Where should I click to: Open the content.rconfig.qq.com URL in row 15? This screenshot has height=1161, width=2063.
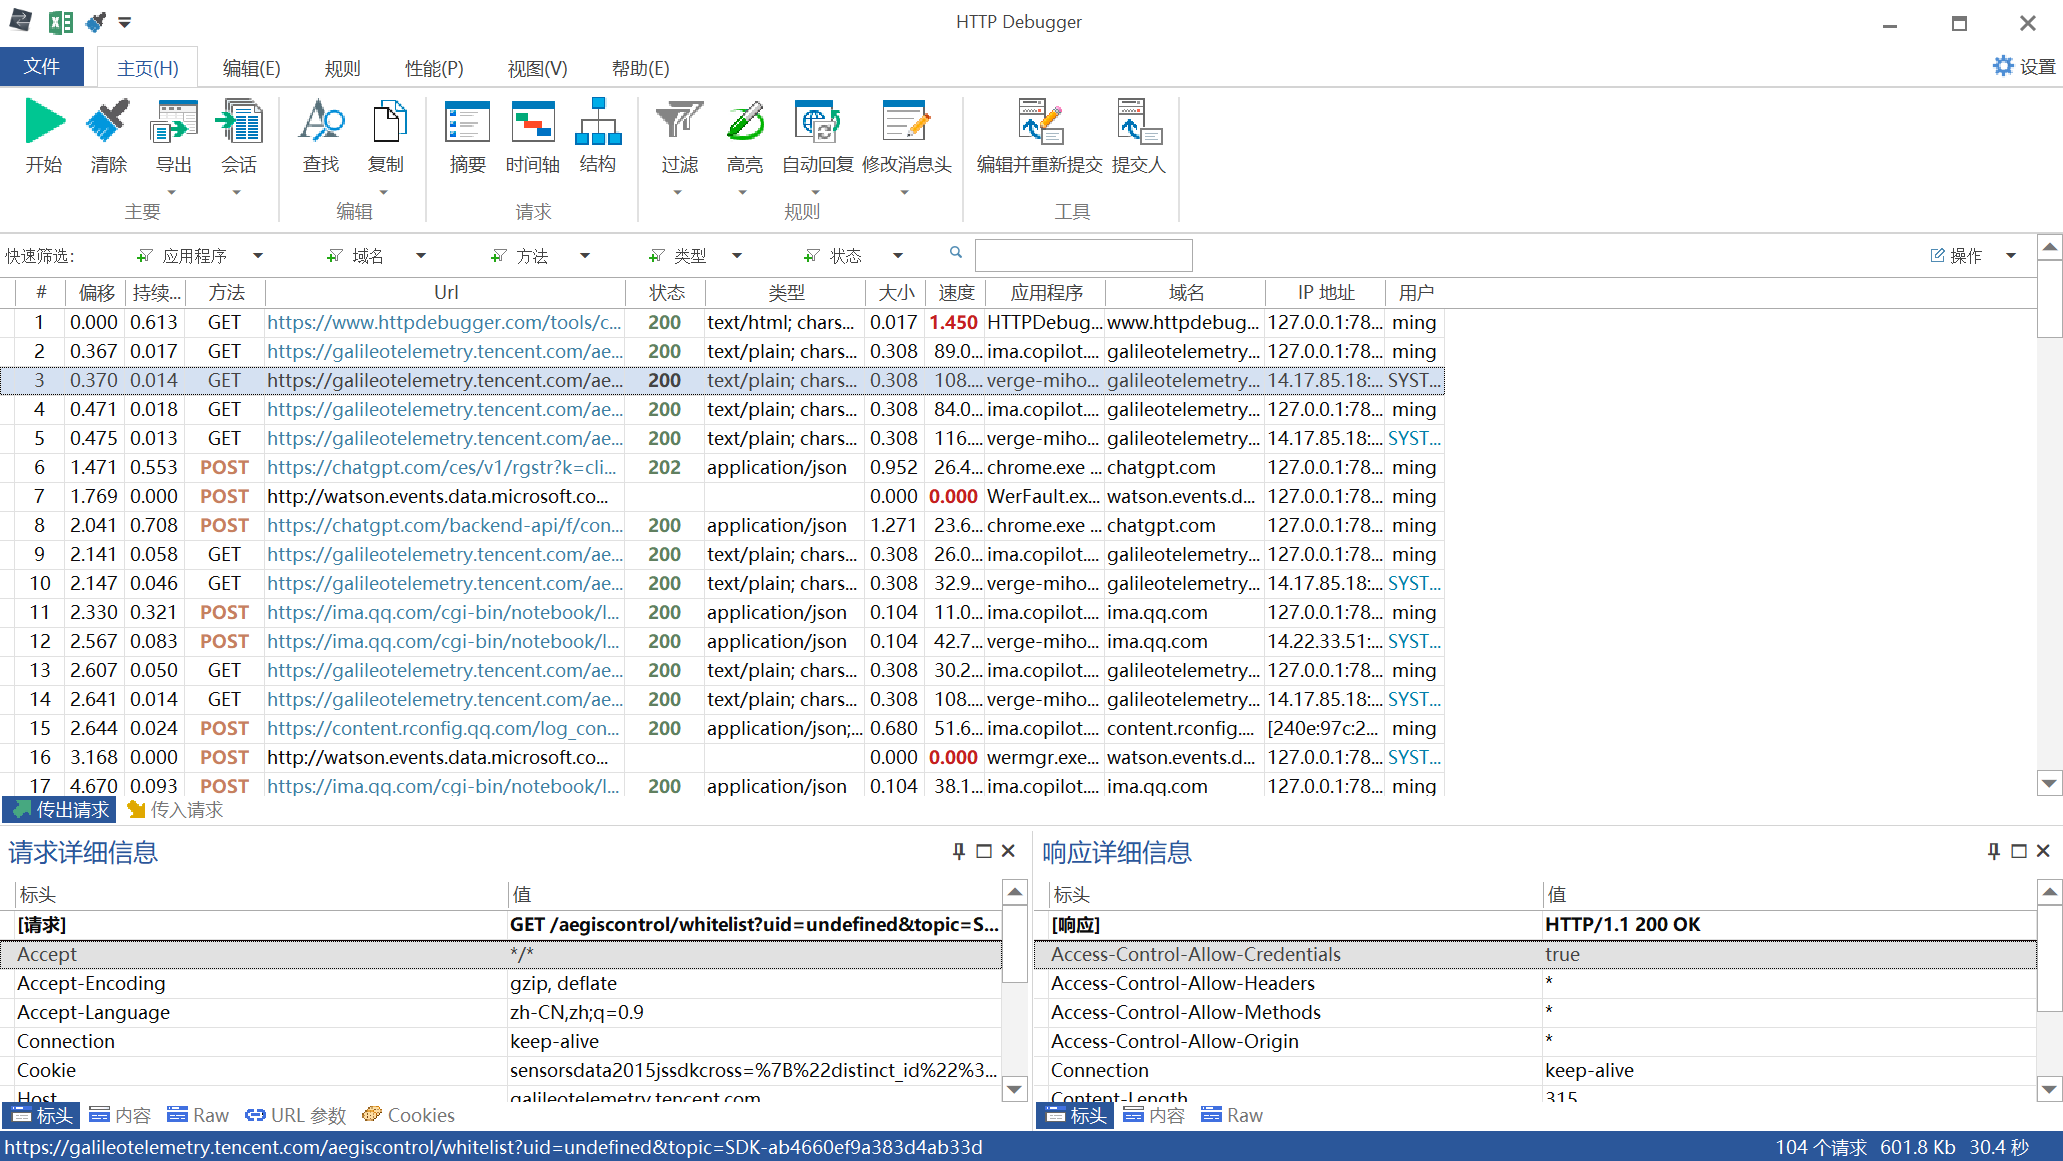[443, 728]
